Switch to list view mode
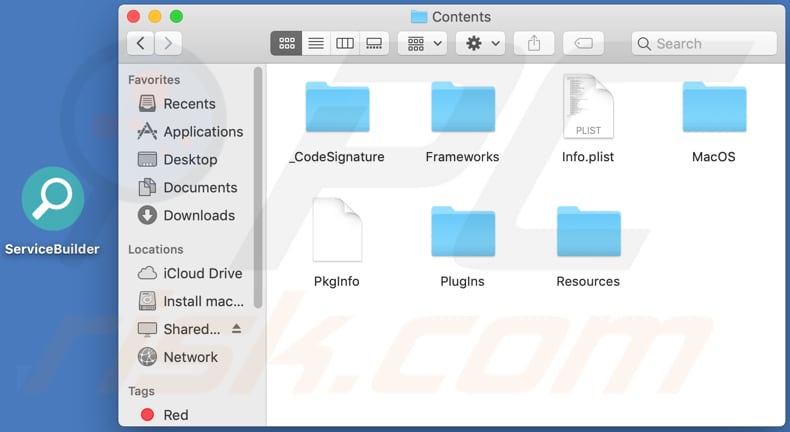Screen dimensions: 790x432 tap(316, 43)
